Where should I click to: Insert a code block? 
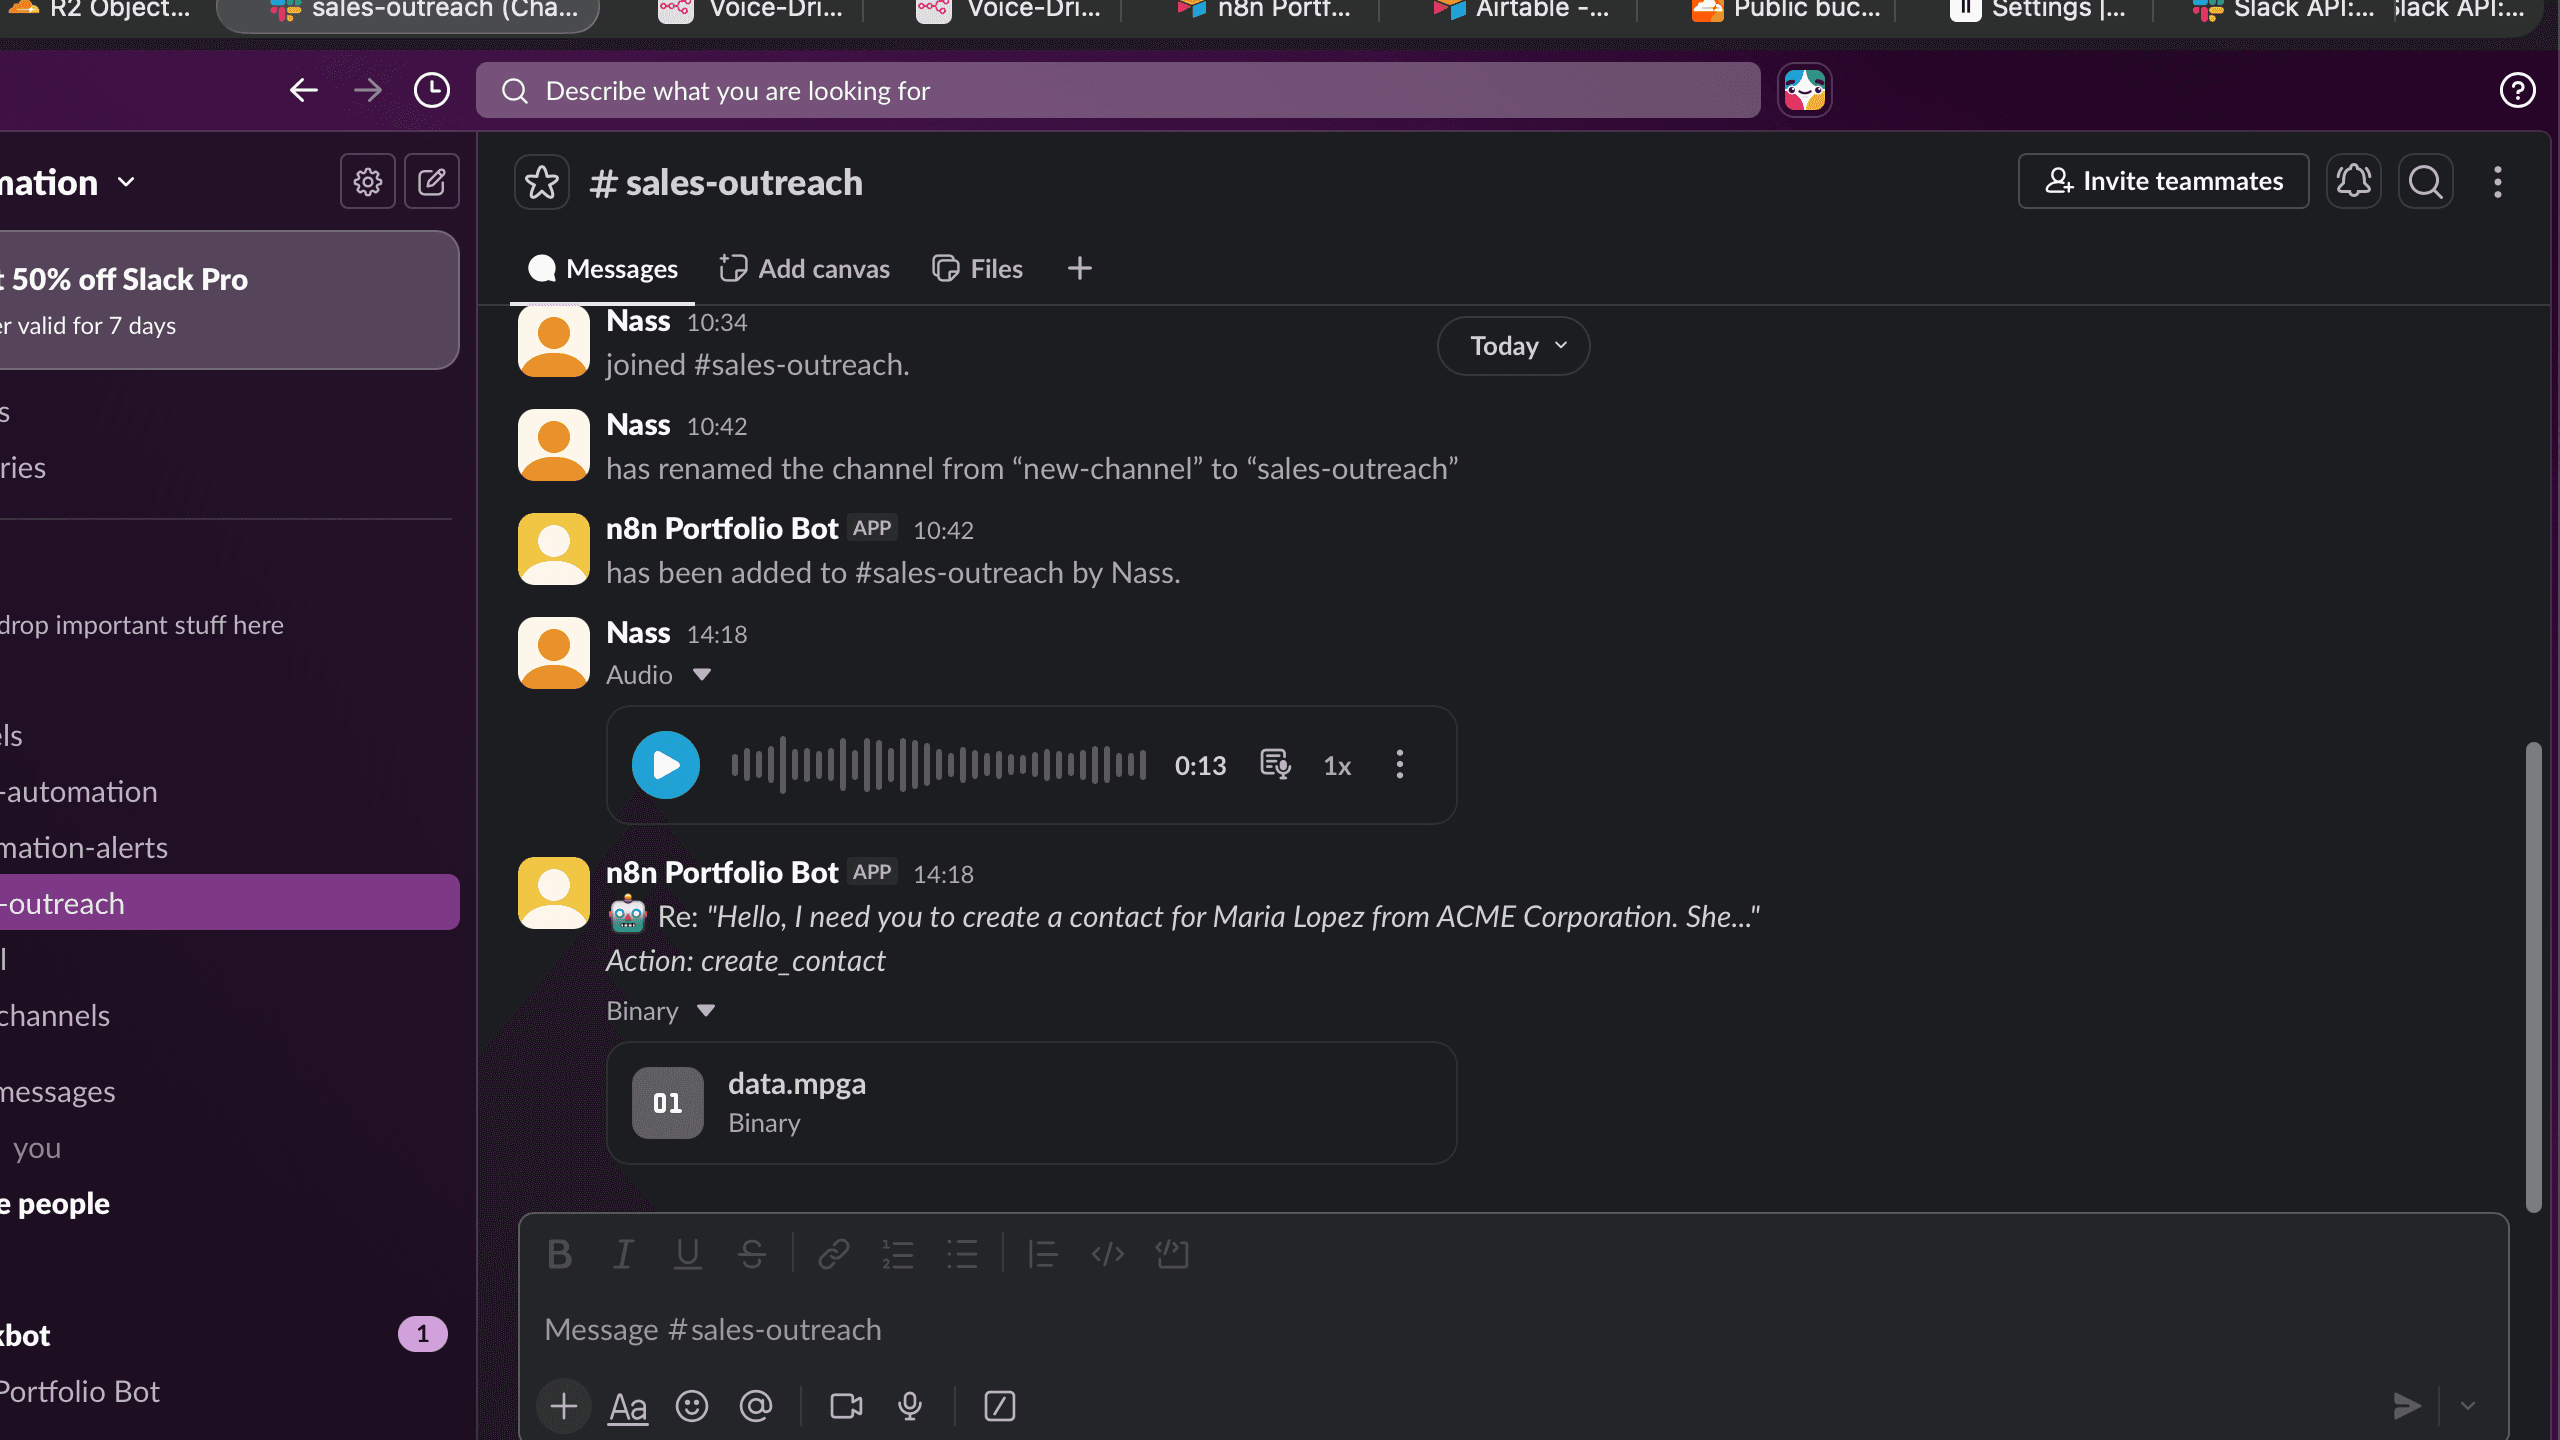pyautogui.click(x=1172, y=1254)
